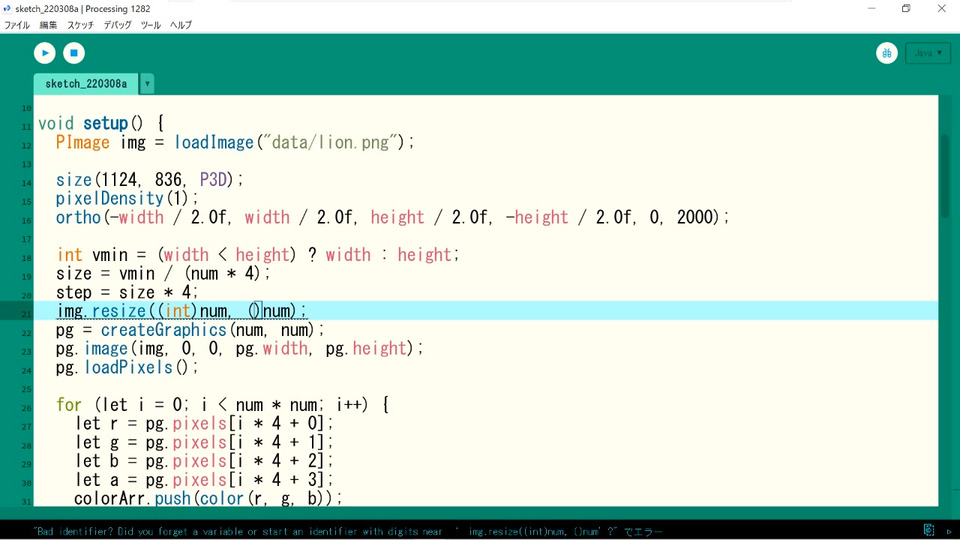Click the line number 21 in gutter
The image size is (960, 540).
click(26, 314)
